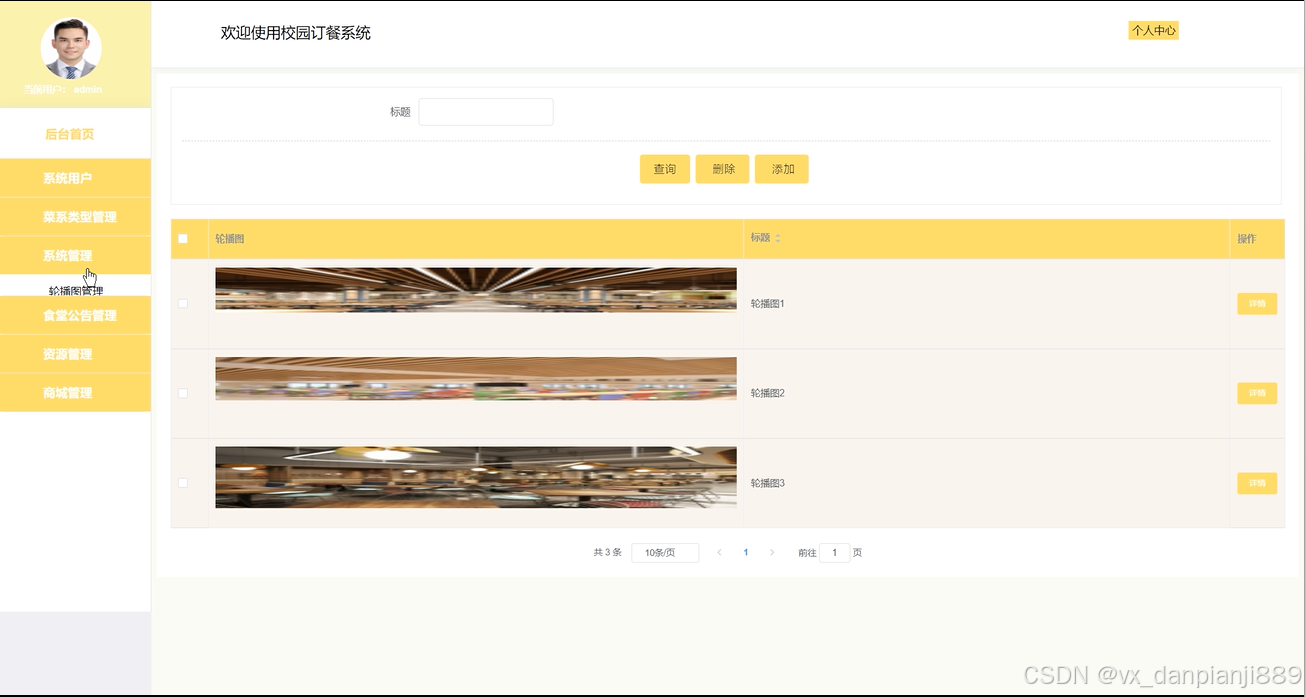
Task: Open the 轮播图3 banner thumbnail
Action: pyautogui.click(x=476, y=477)
